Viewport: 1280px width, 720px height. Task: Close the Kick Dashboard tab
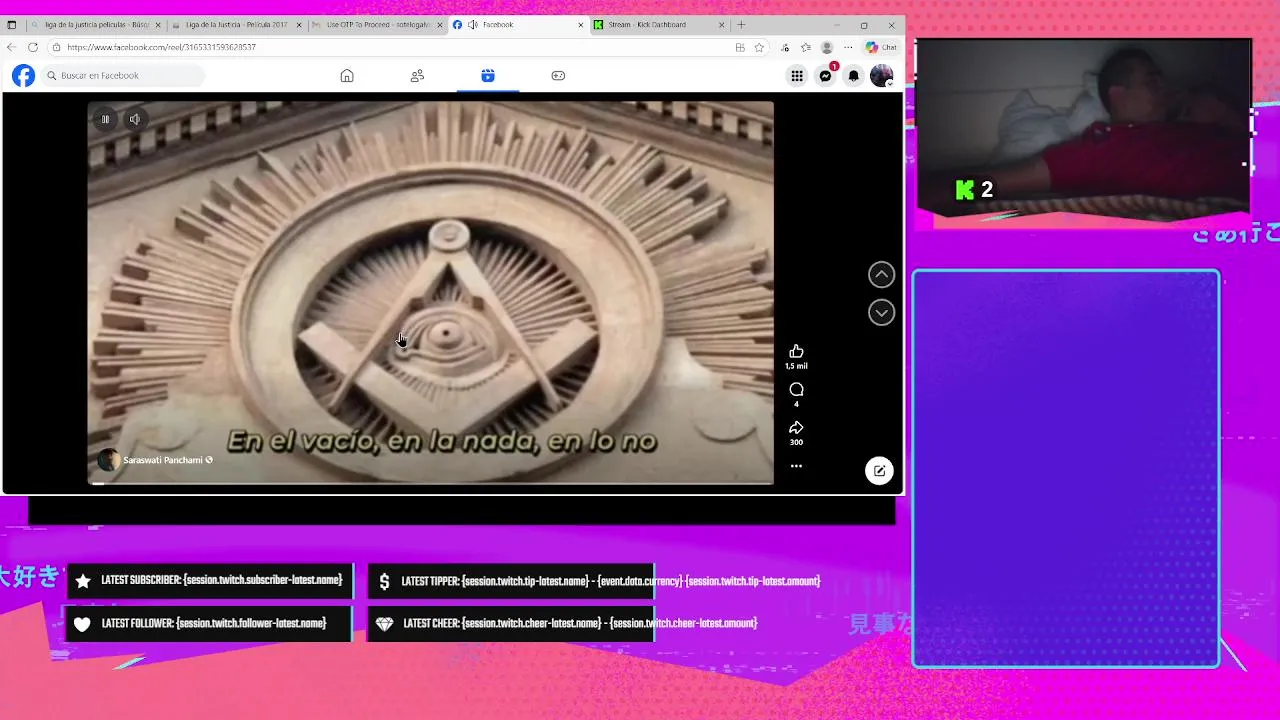tap(721, 25)
